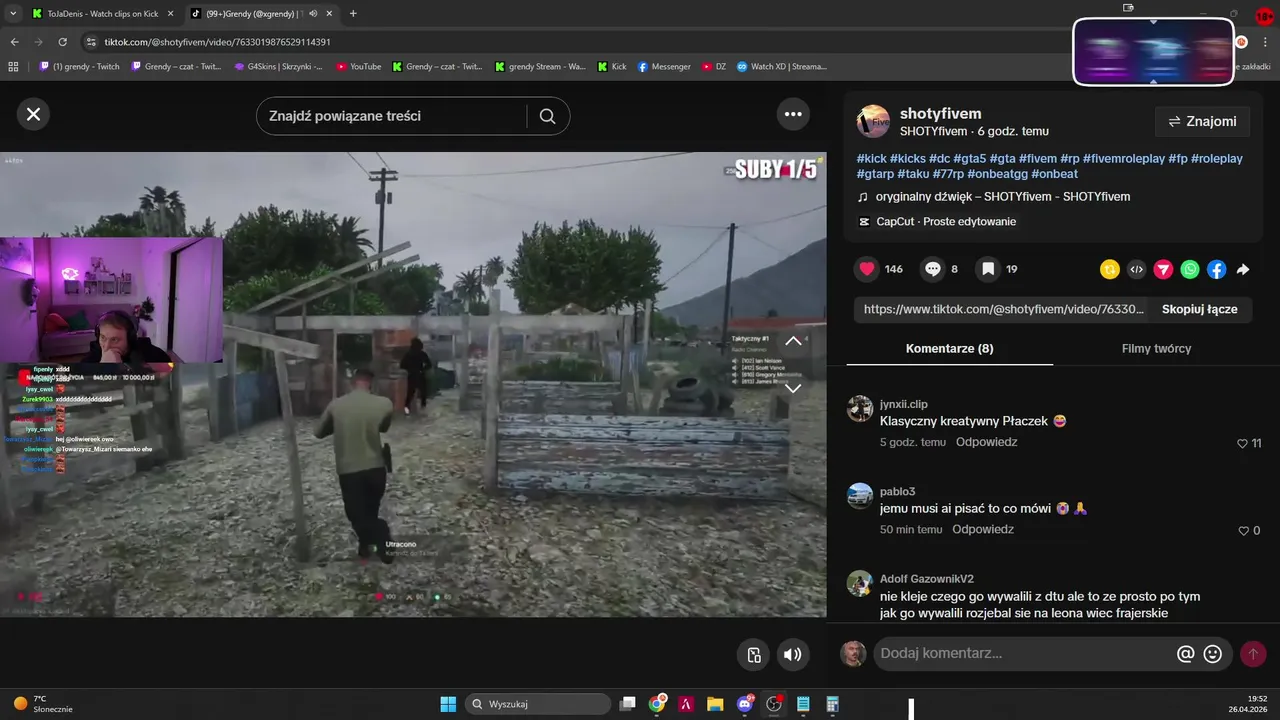Like jynxii.clip's comment heart
This screenshot has height=720, width=1280.
point(1242,443)
